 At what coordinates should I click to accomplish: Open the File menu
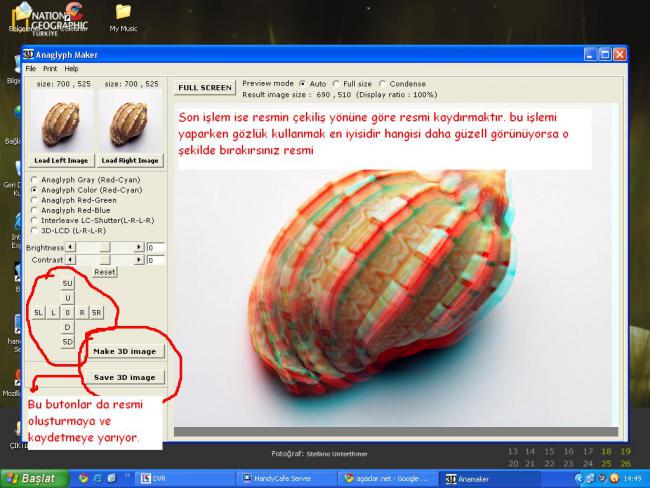31,69
